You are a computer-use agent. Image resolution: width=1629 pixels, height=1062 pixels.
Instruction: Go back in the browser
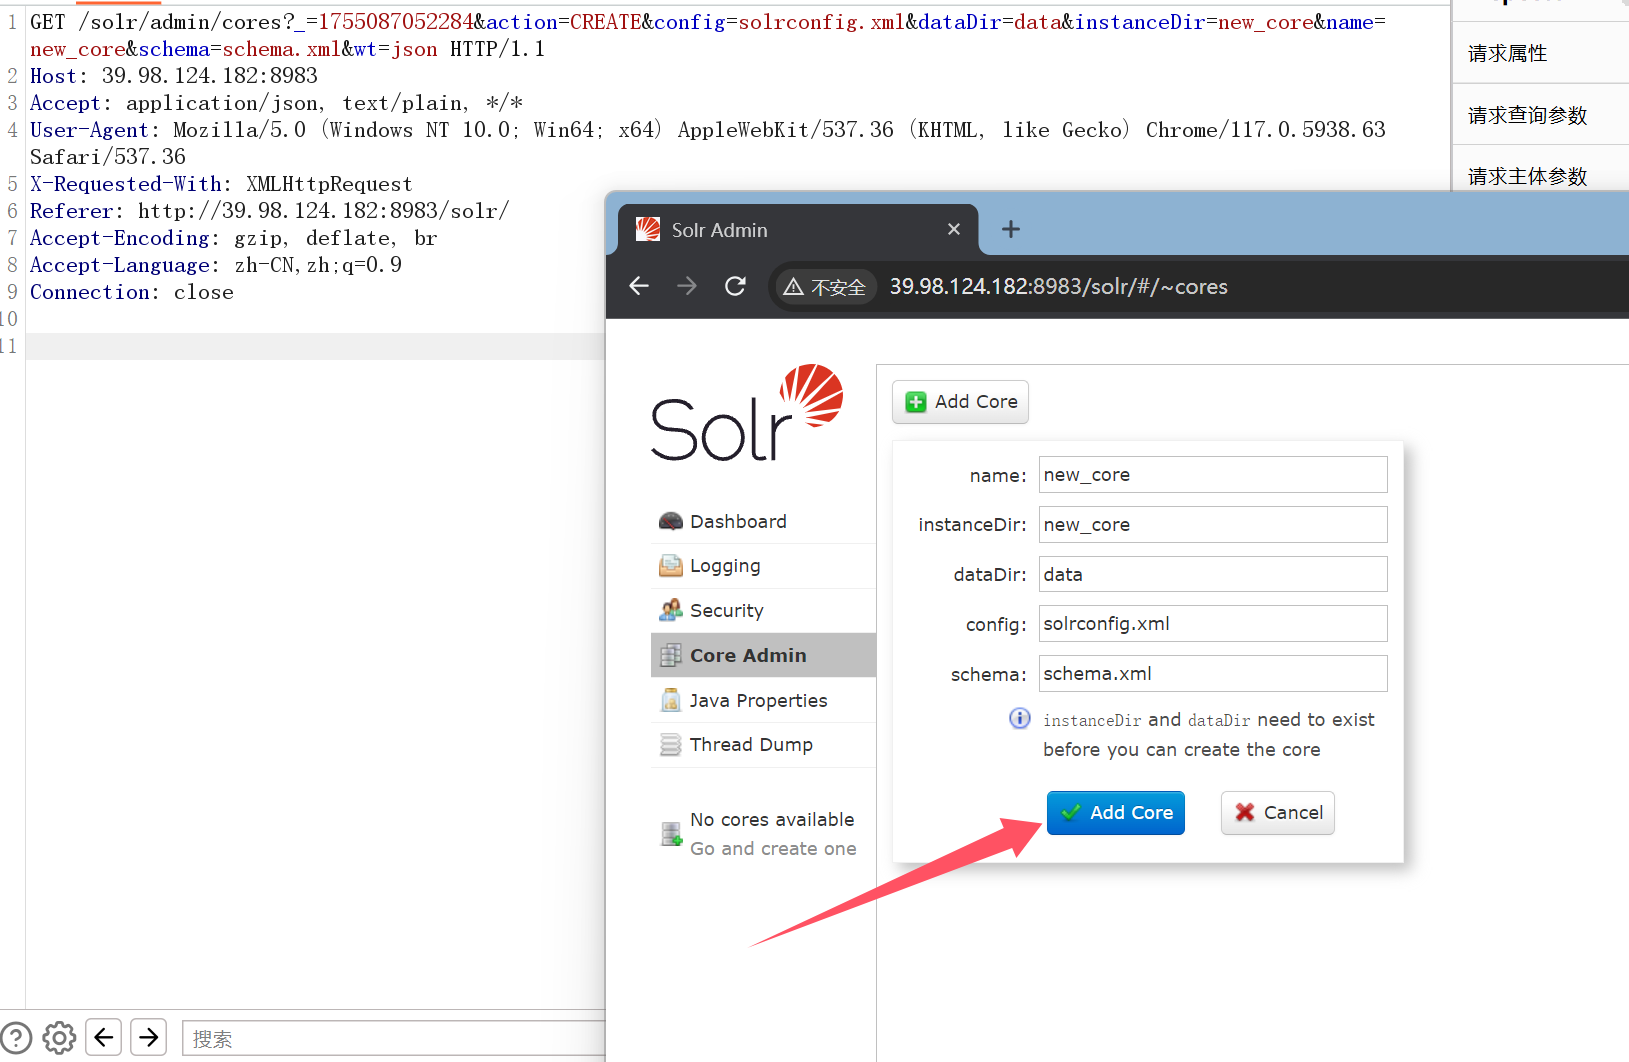[x=640, y=287]
